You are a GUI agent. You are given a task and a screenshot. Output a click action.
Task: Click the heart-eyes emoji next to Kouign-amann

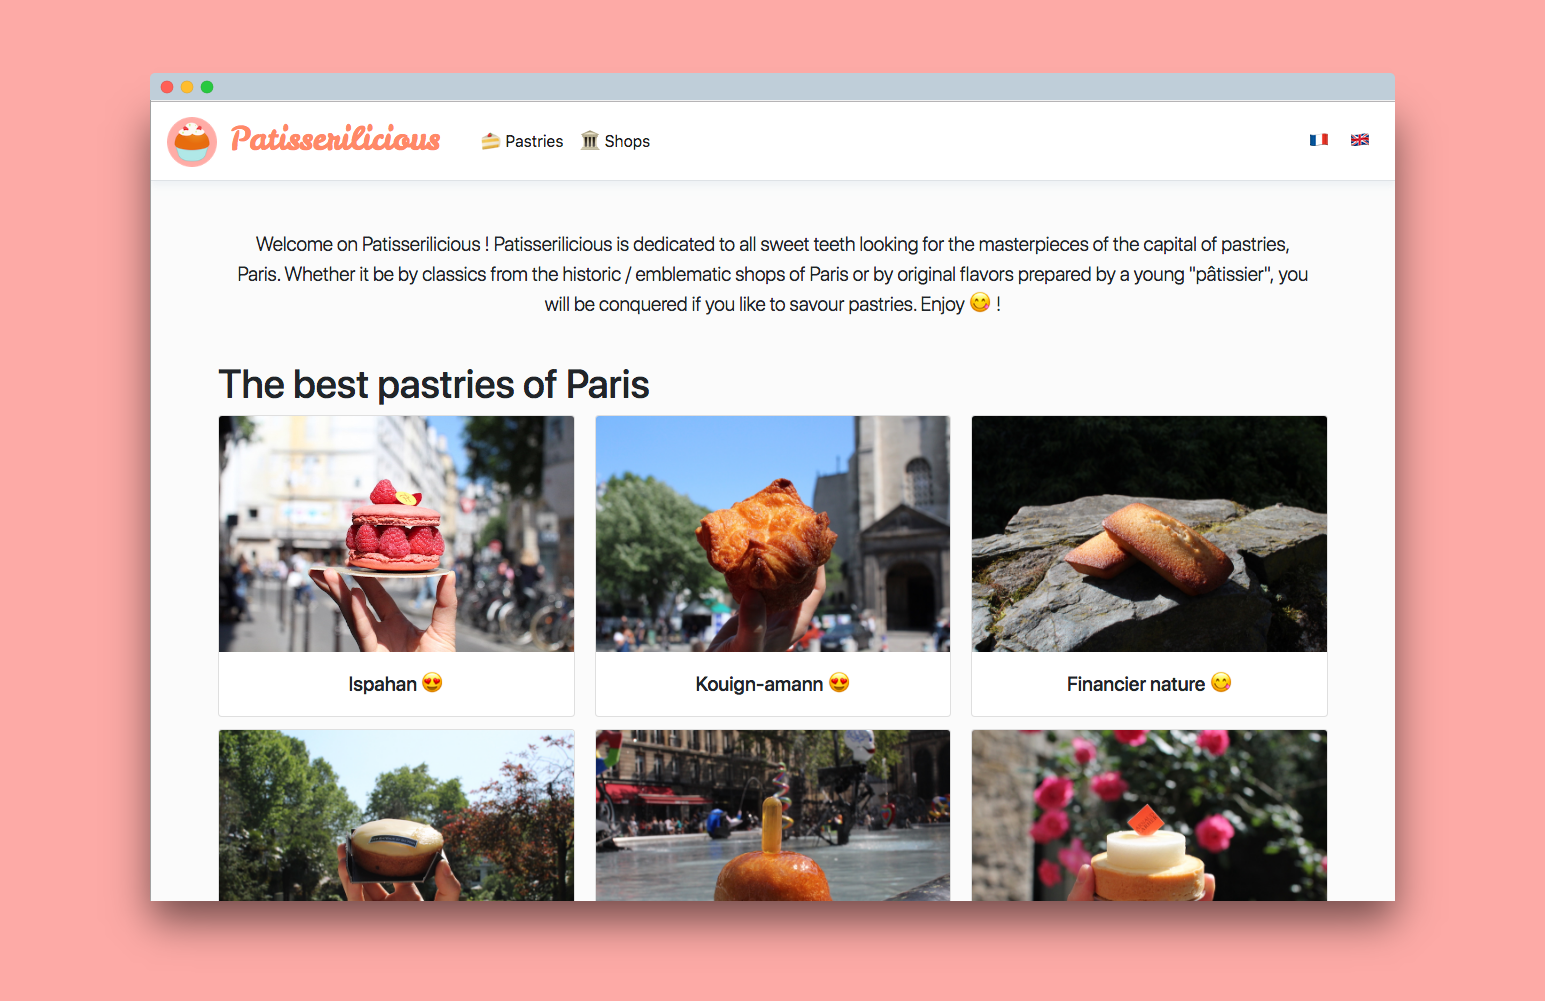pyautogui.click(x=839, y=683)
